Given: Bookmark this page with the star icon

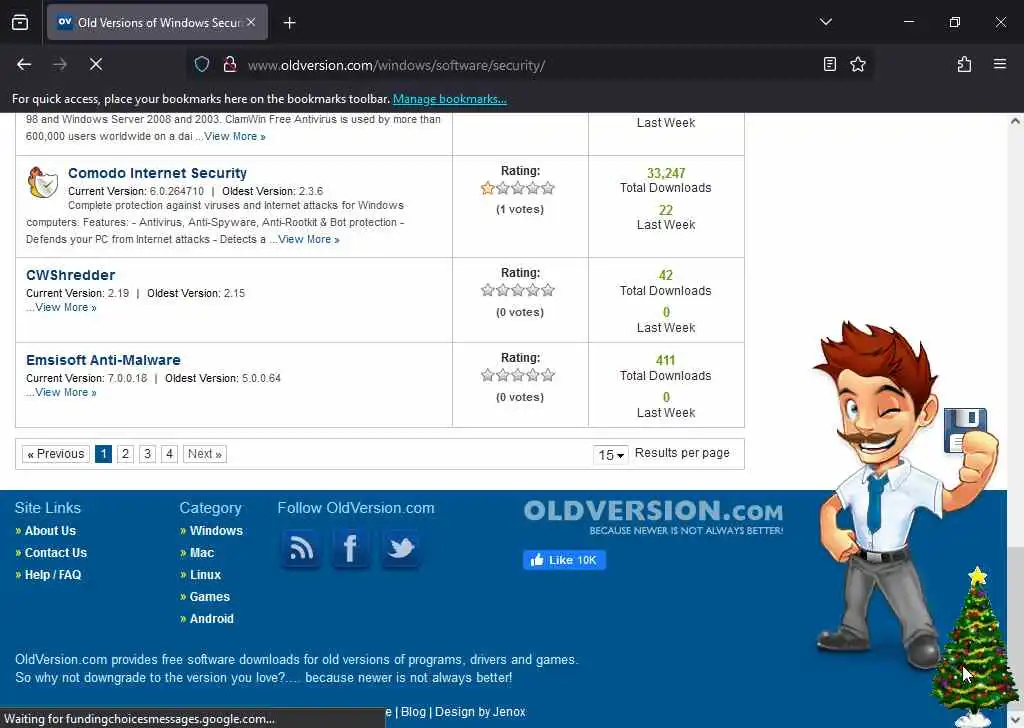Looking at the screenshot, I should click(858, 64).
